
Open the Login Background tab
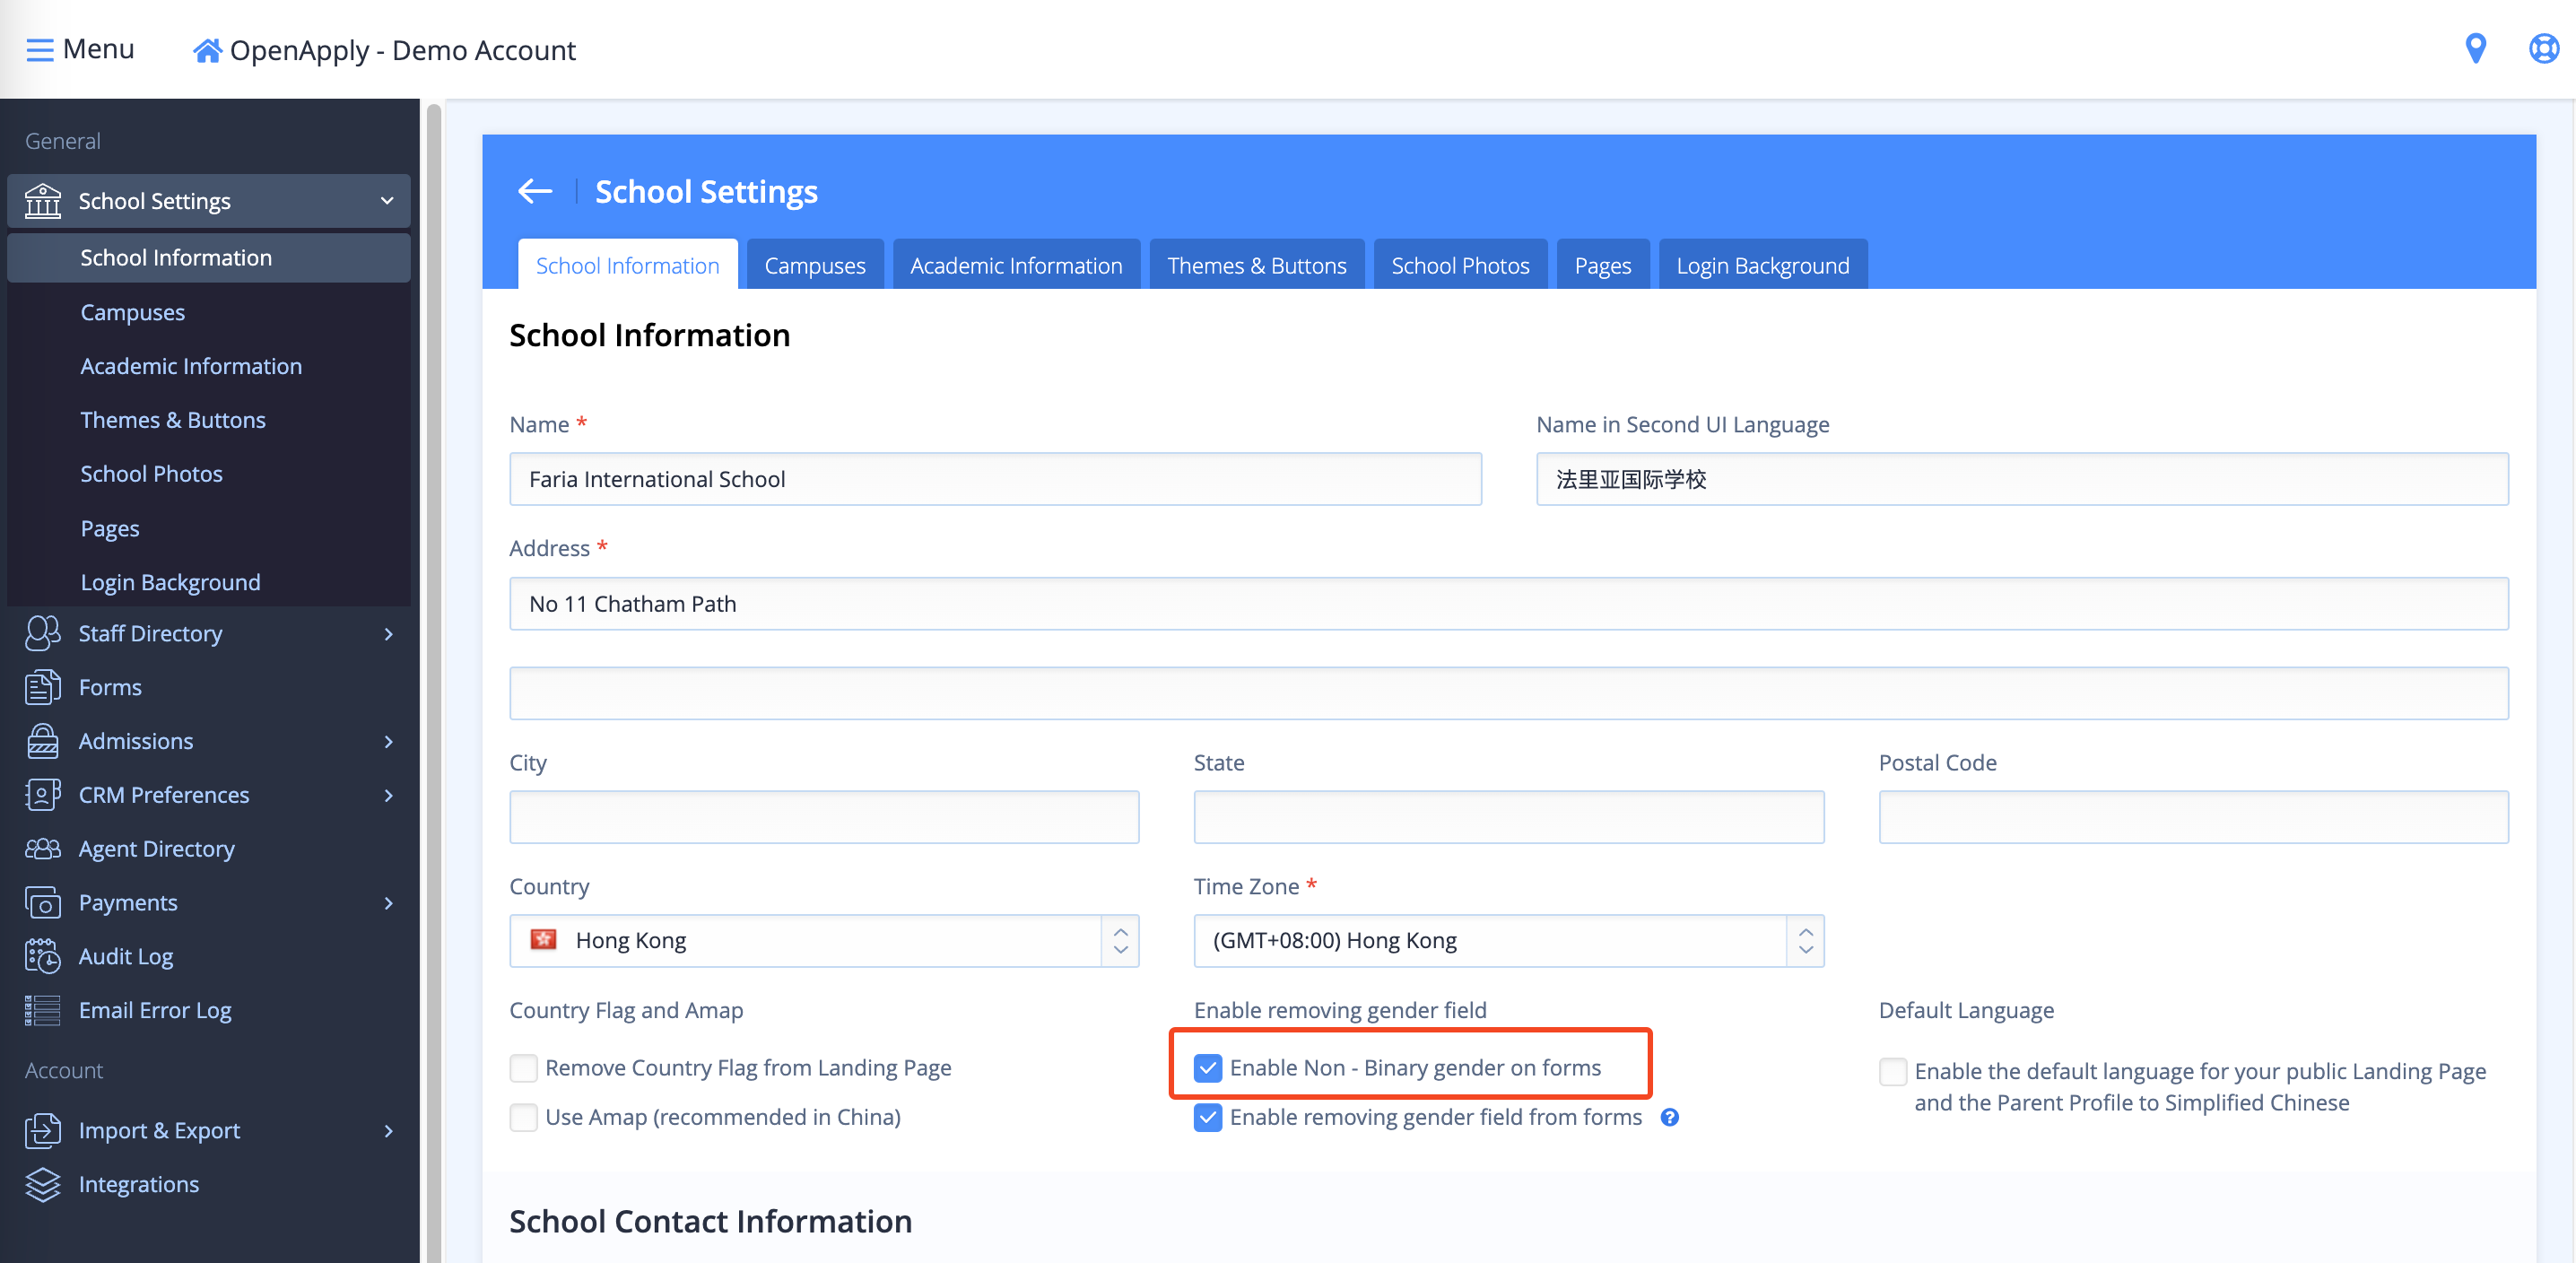1763,265
